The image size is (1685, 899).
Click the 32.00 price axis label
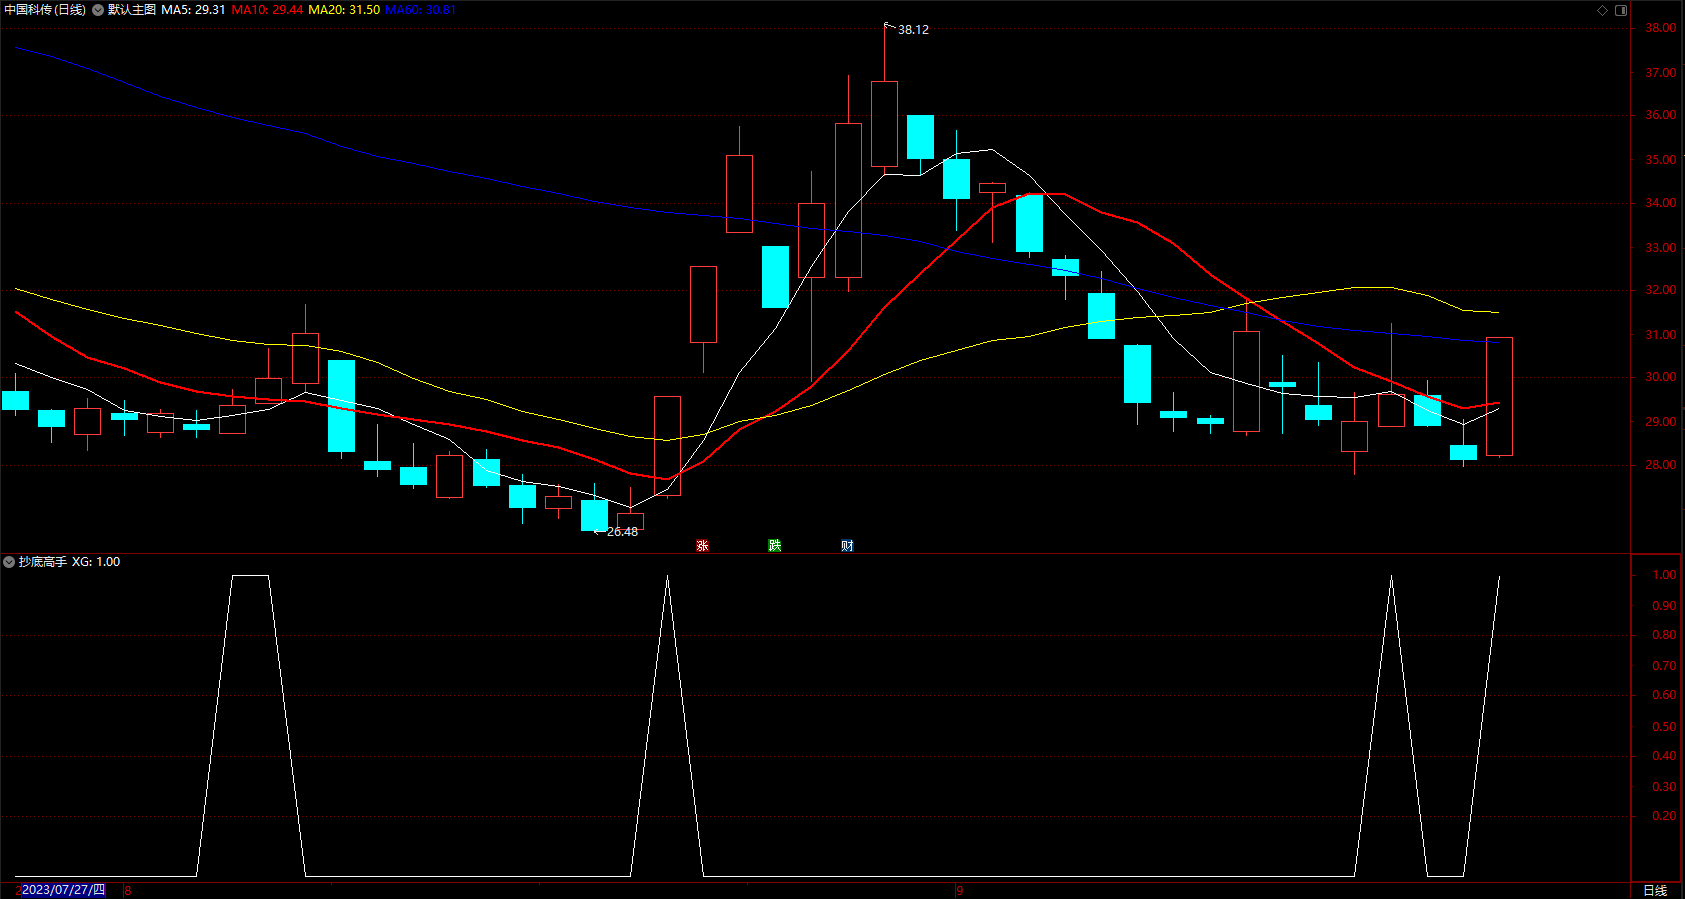(x=1661, y=290)
